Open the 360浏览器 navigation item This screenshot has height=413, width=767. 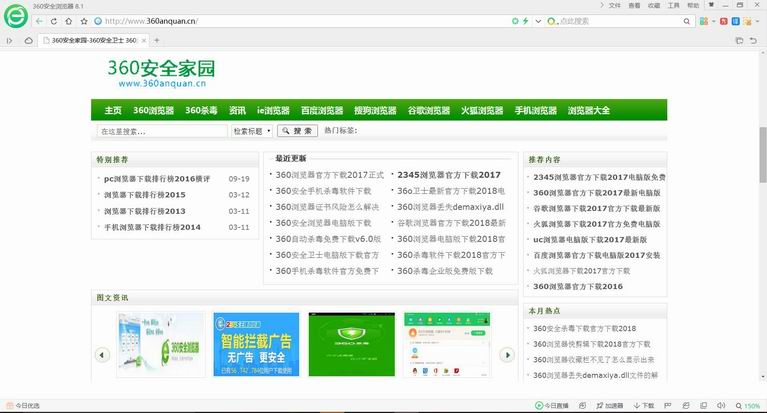tap(154, 110)
